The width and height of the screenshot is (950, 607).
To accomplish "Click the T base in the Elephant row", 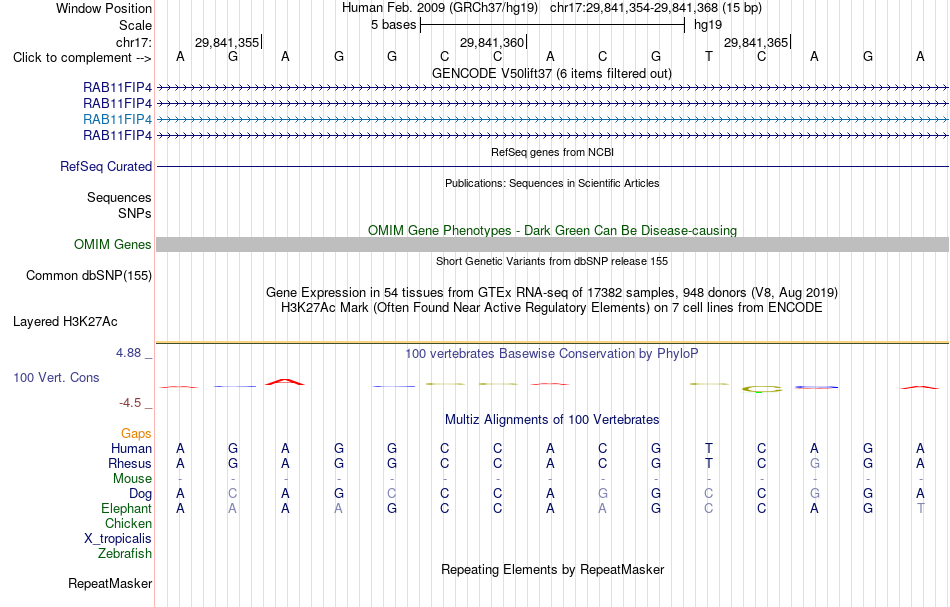I will coord(920,509).
